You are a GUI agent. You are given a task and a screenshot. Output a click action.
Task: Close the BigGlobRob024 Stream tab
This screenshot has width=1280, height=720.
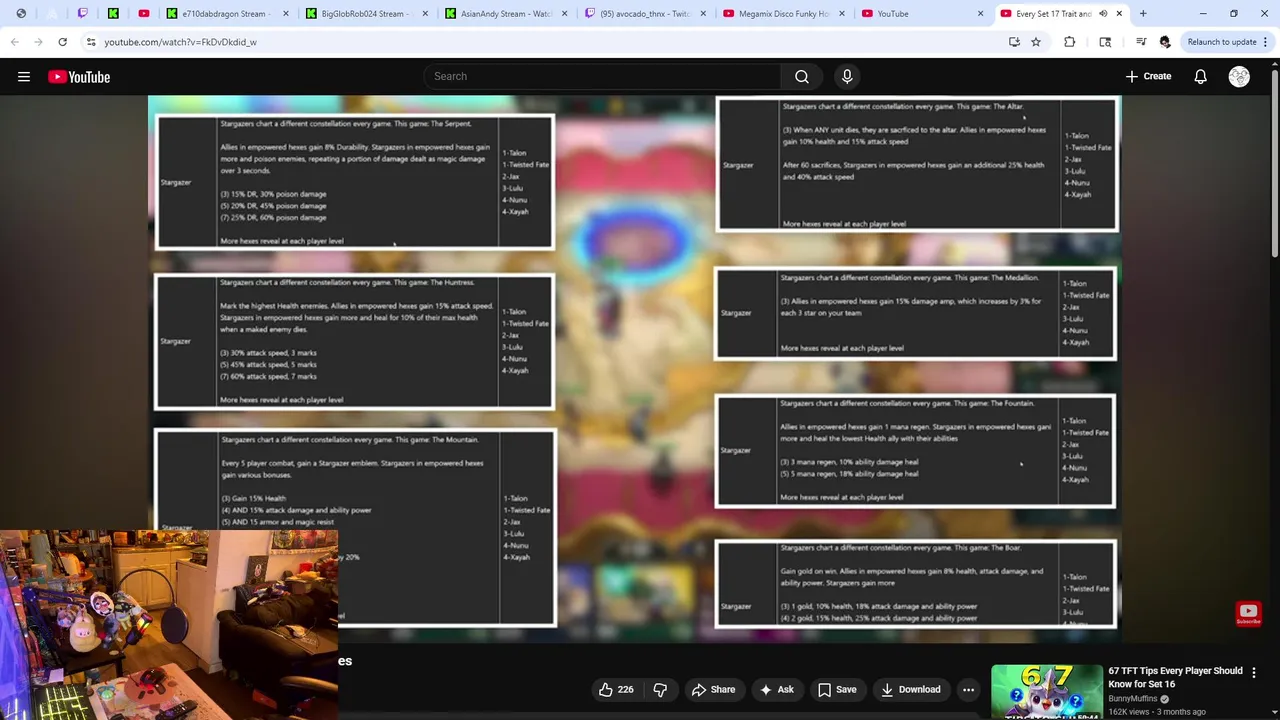click(424, 14)
